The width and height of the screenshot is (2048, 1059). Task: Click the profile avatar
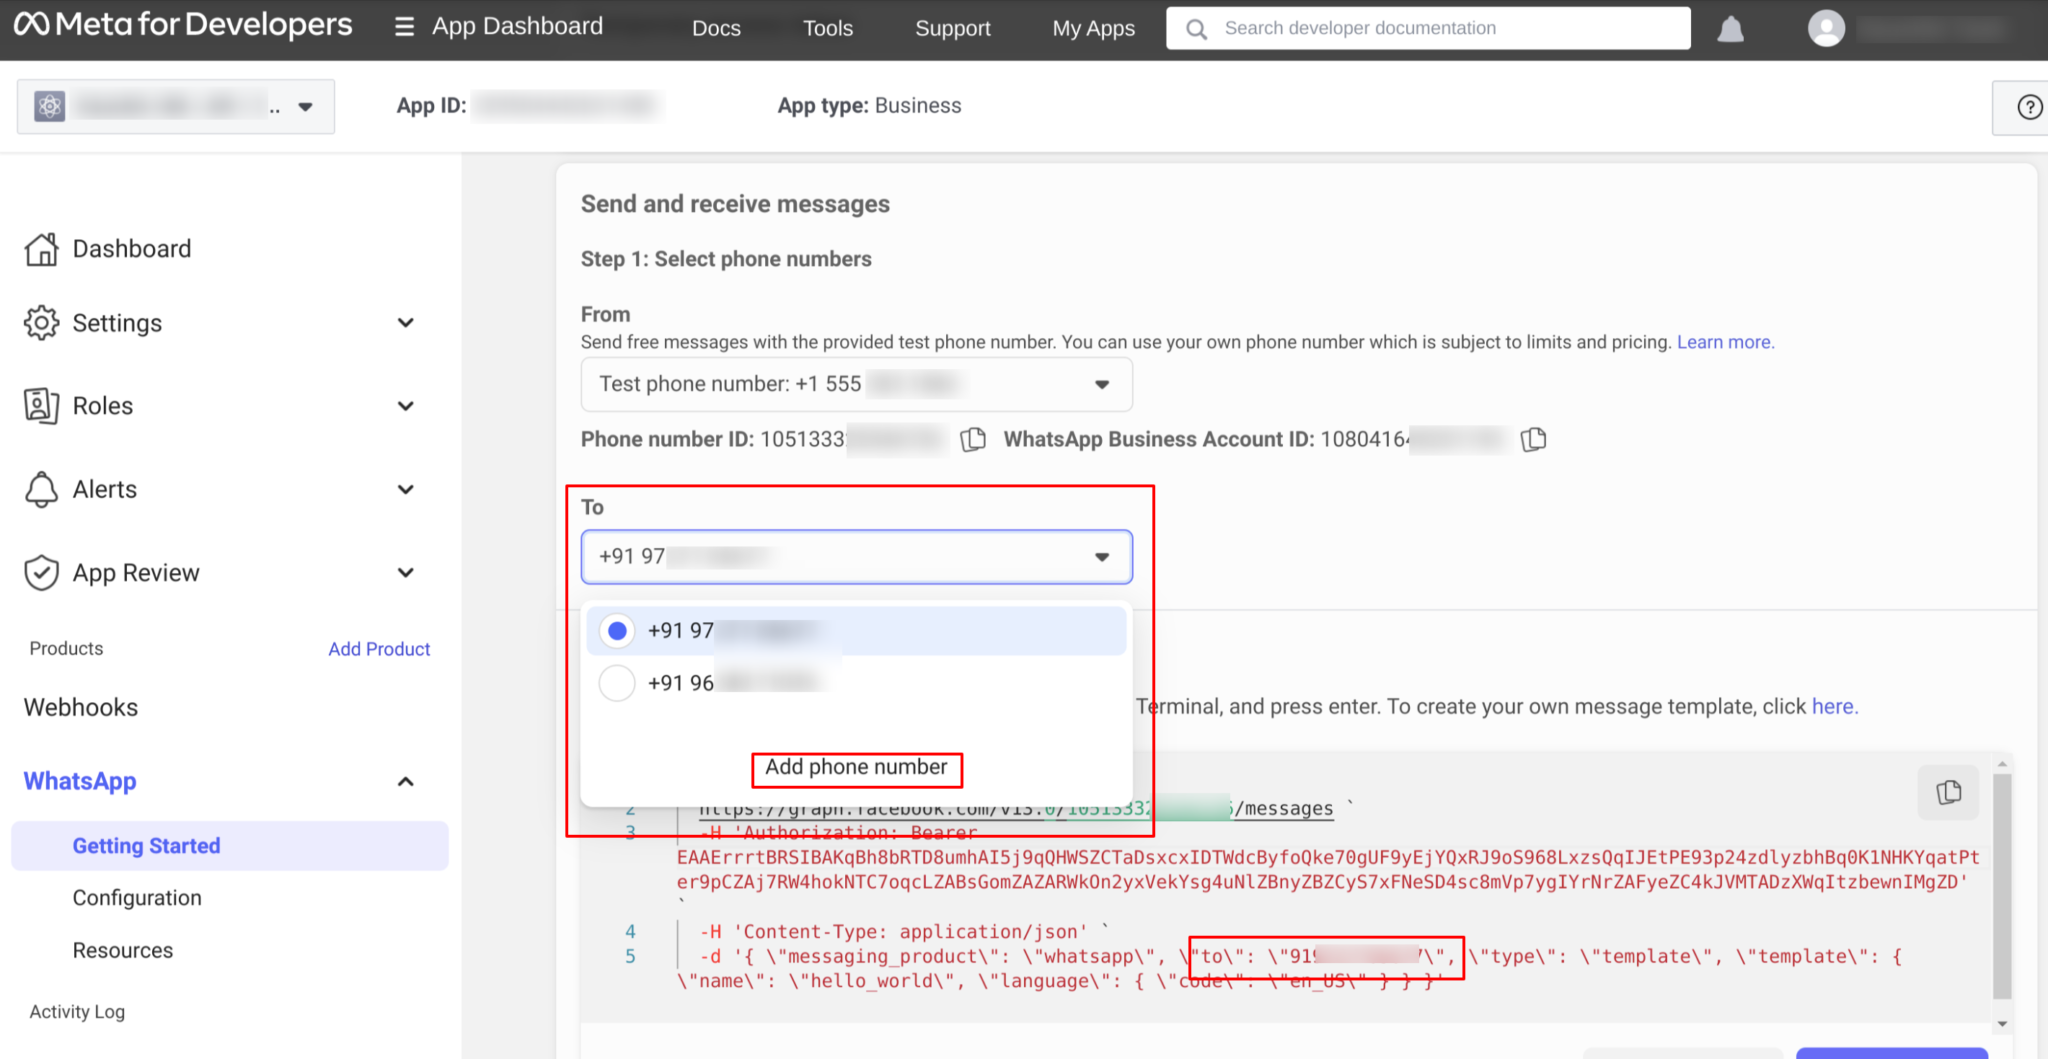pos(1826,28)
